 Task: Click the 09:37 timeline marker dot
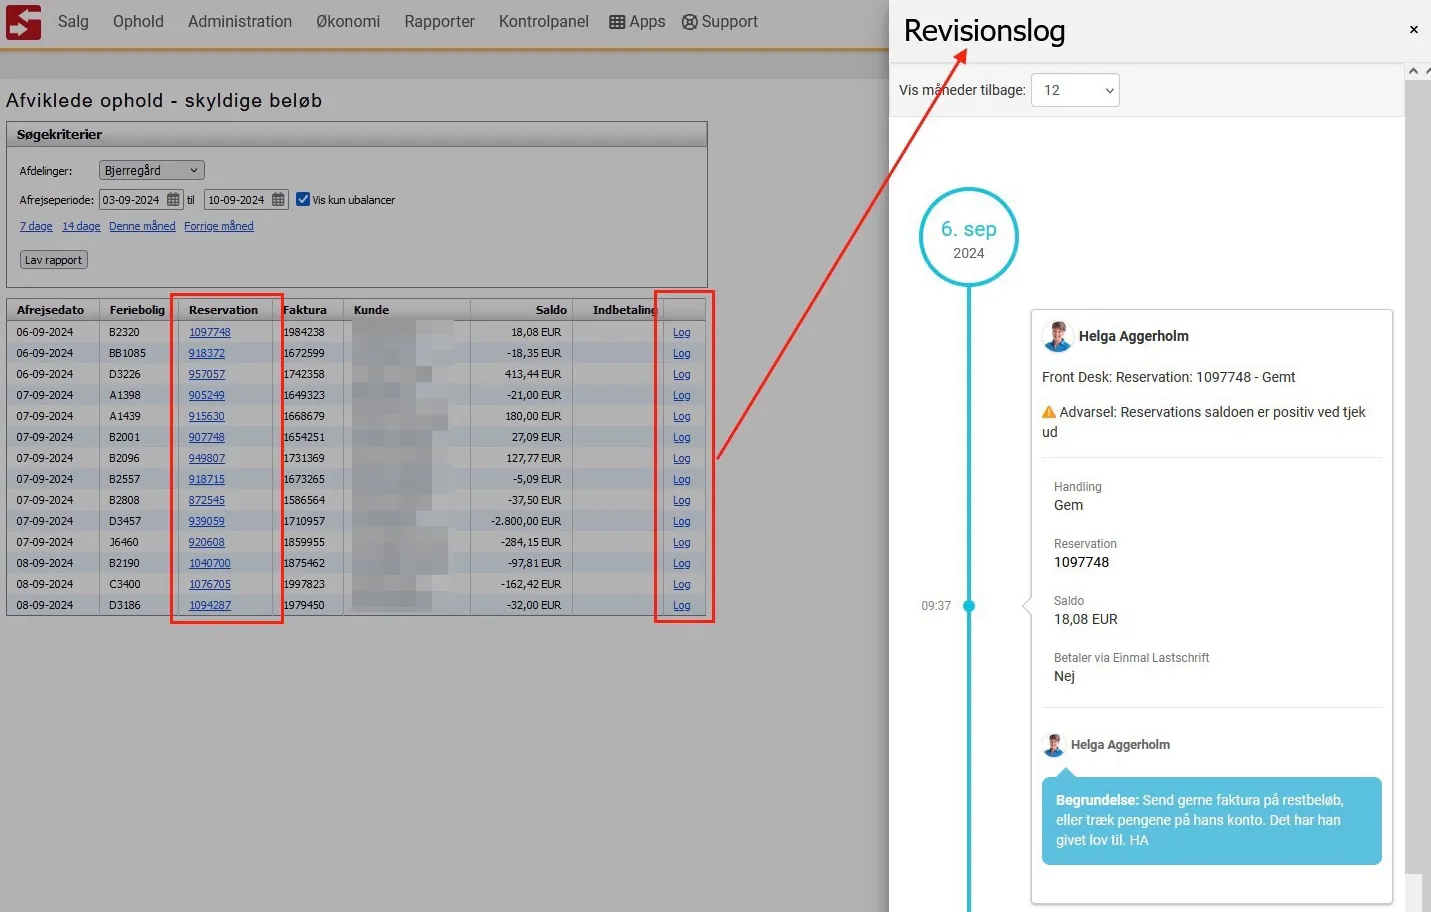click(x=969, y=606)
